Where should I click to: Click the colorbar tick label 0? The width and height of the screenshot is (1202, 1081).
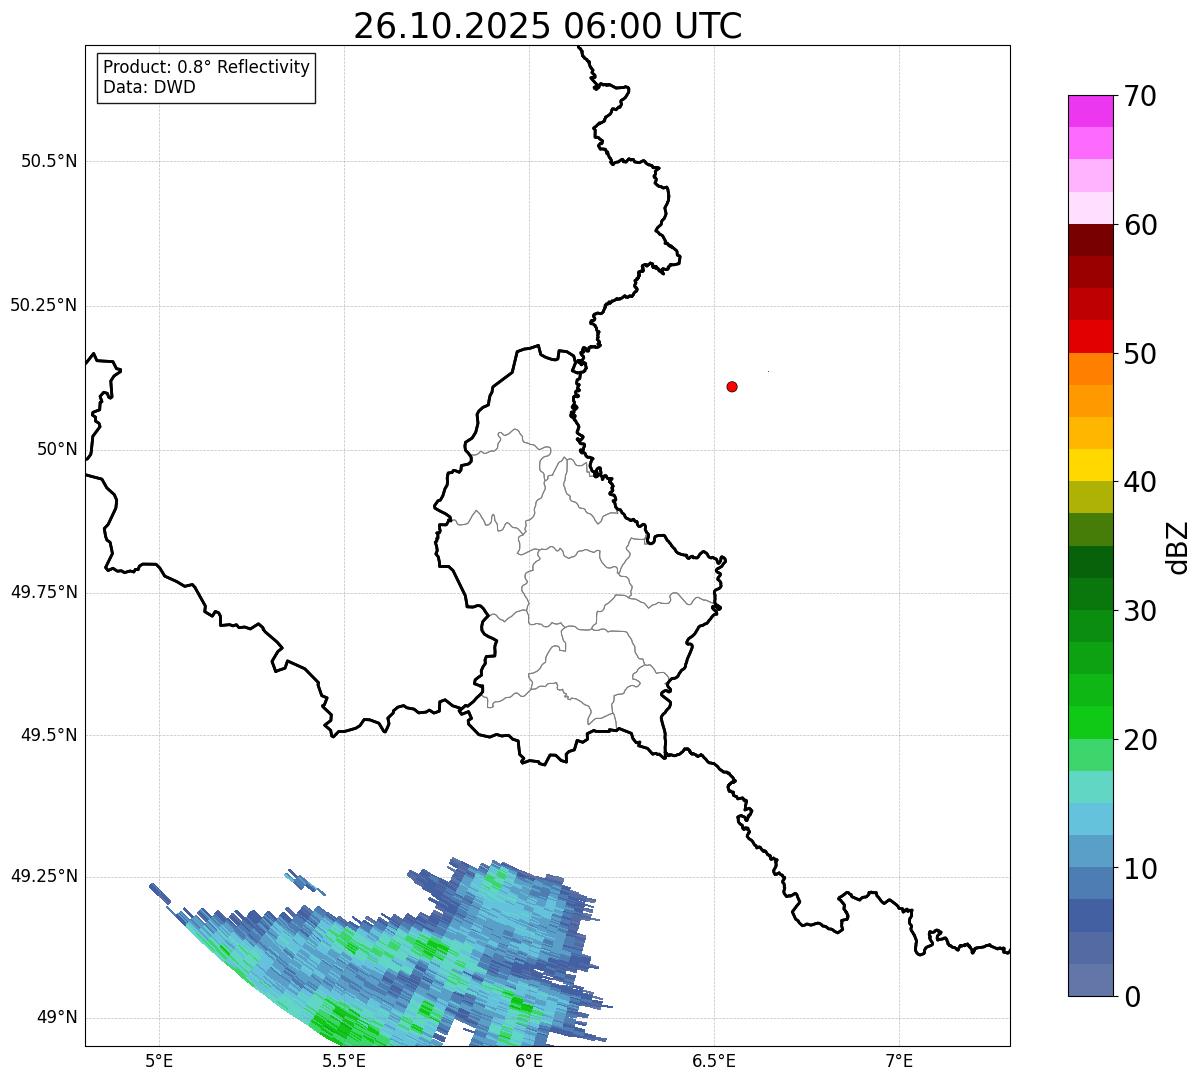click(1132, 997)
